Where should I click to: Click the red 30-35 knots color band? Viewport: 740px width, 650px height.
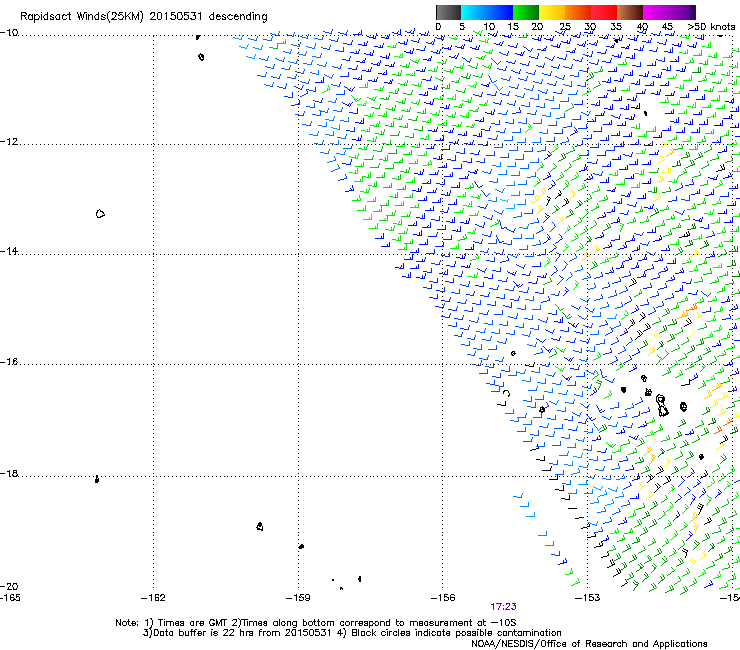(x=604, y=12)
